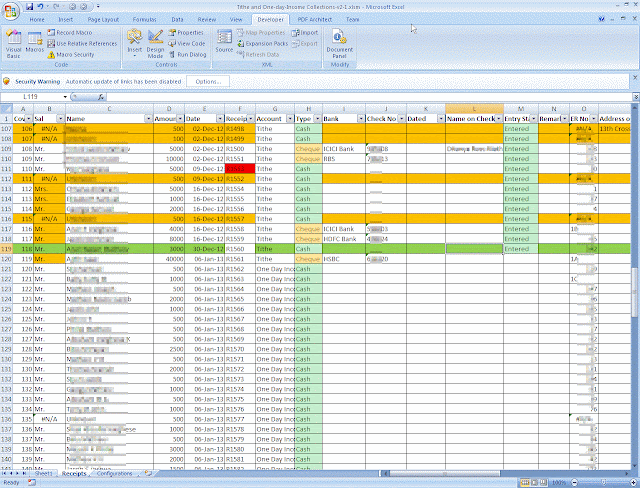The height and width of the screenshot is (488, 640).
Task: Open control Properties
Action: tap(186, 32)
